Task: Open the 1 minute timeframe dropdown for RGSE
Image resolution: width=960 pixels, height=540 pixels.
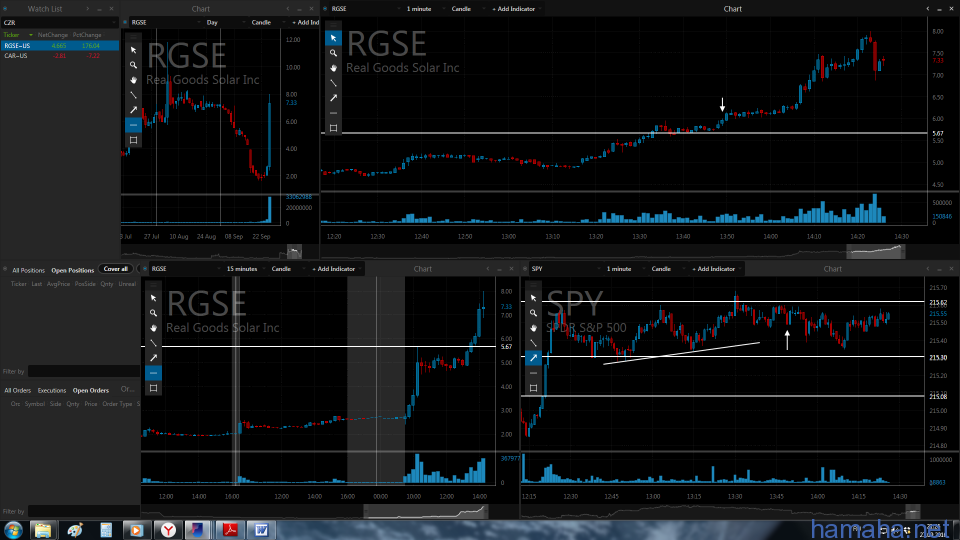Action: pos(424,9)
